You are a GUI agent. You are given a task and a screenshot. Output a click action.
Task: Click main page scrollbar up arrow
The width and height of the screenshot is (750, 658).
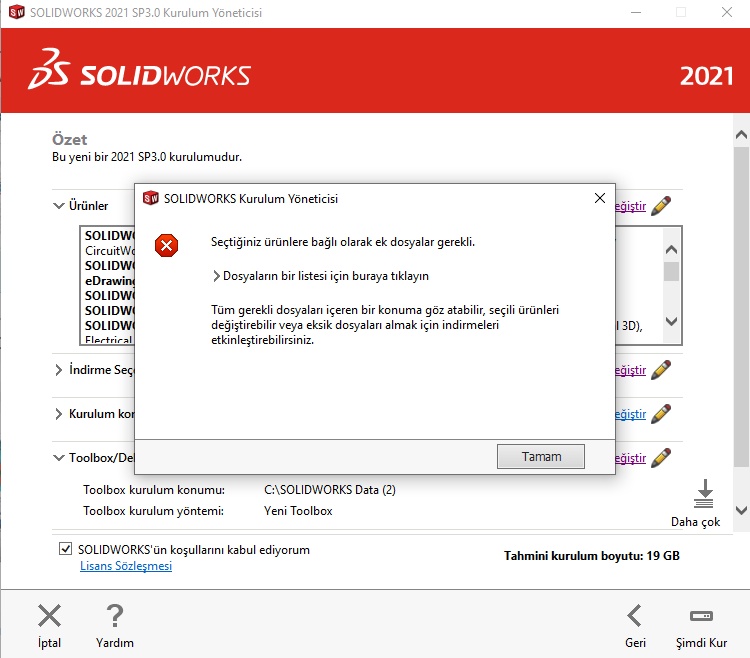741,135
